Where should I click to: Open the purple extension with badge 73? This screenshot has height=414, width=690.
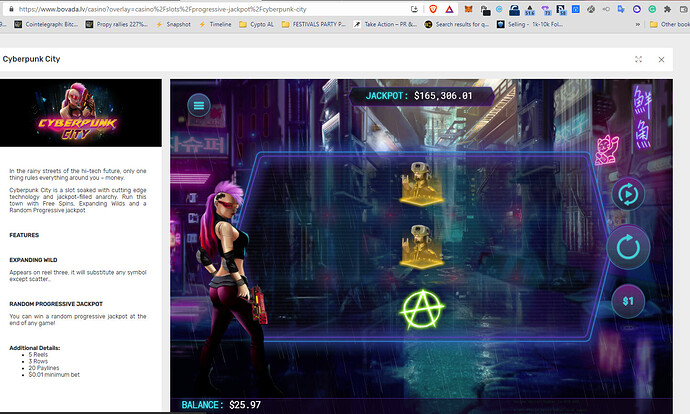click(546, 10)
